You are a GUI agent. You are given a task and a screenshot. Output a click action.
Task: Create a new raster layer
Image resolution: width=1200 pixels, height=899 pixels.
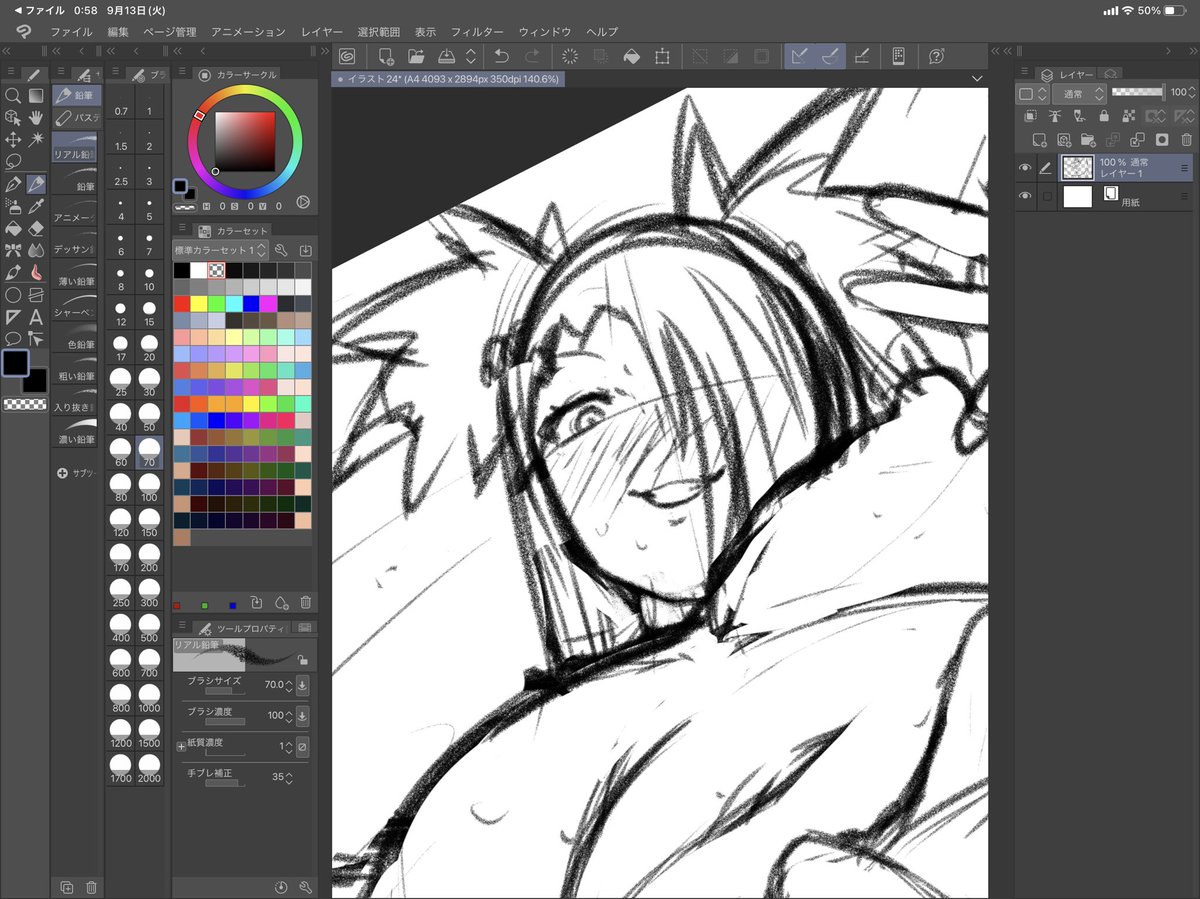(x=1039, y=140)
